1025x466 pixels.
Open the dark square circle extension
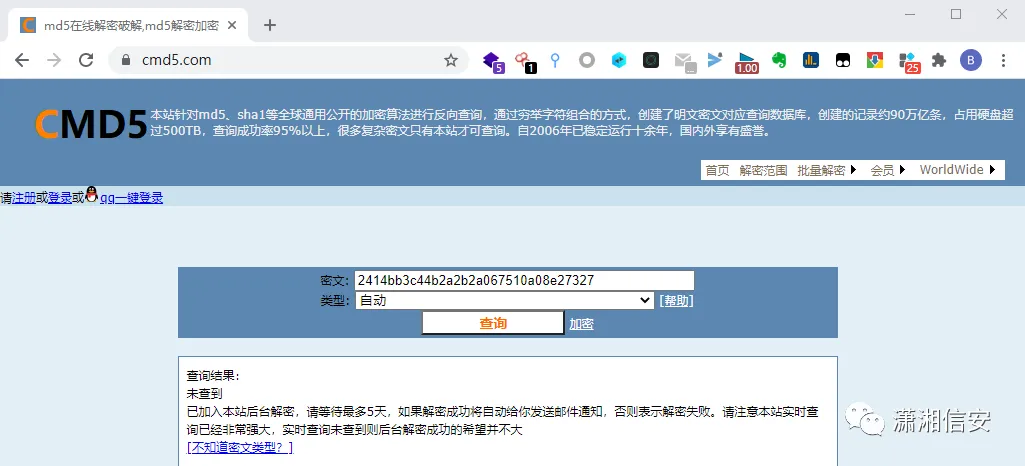pyautogui.click(x=650, y=61)
